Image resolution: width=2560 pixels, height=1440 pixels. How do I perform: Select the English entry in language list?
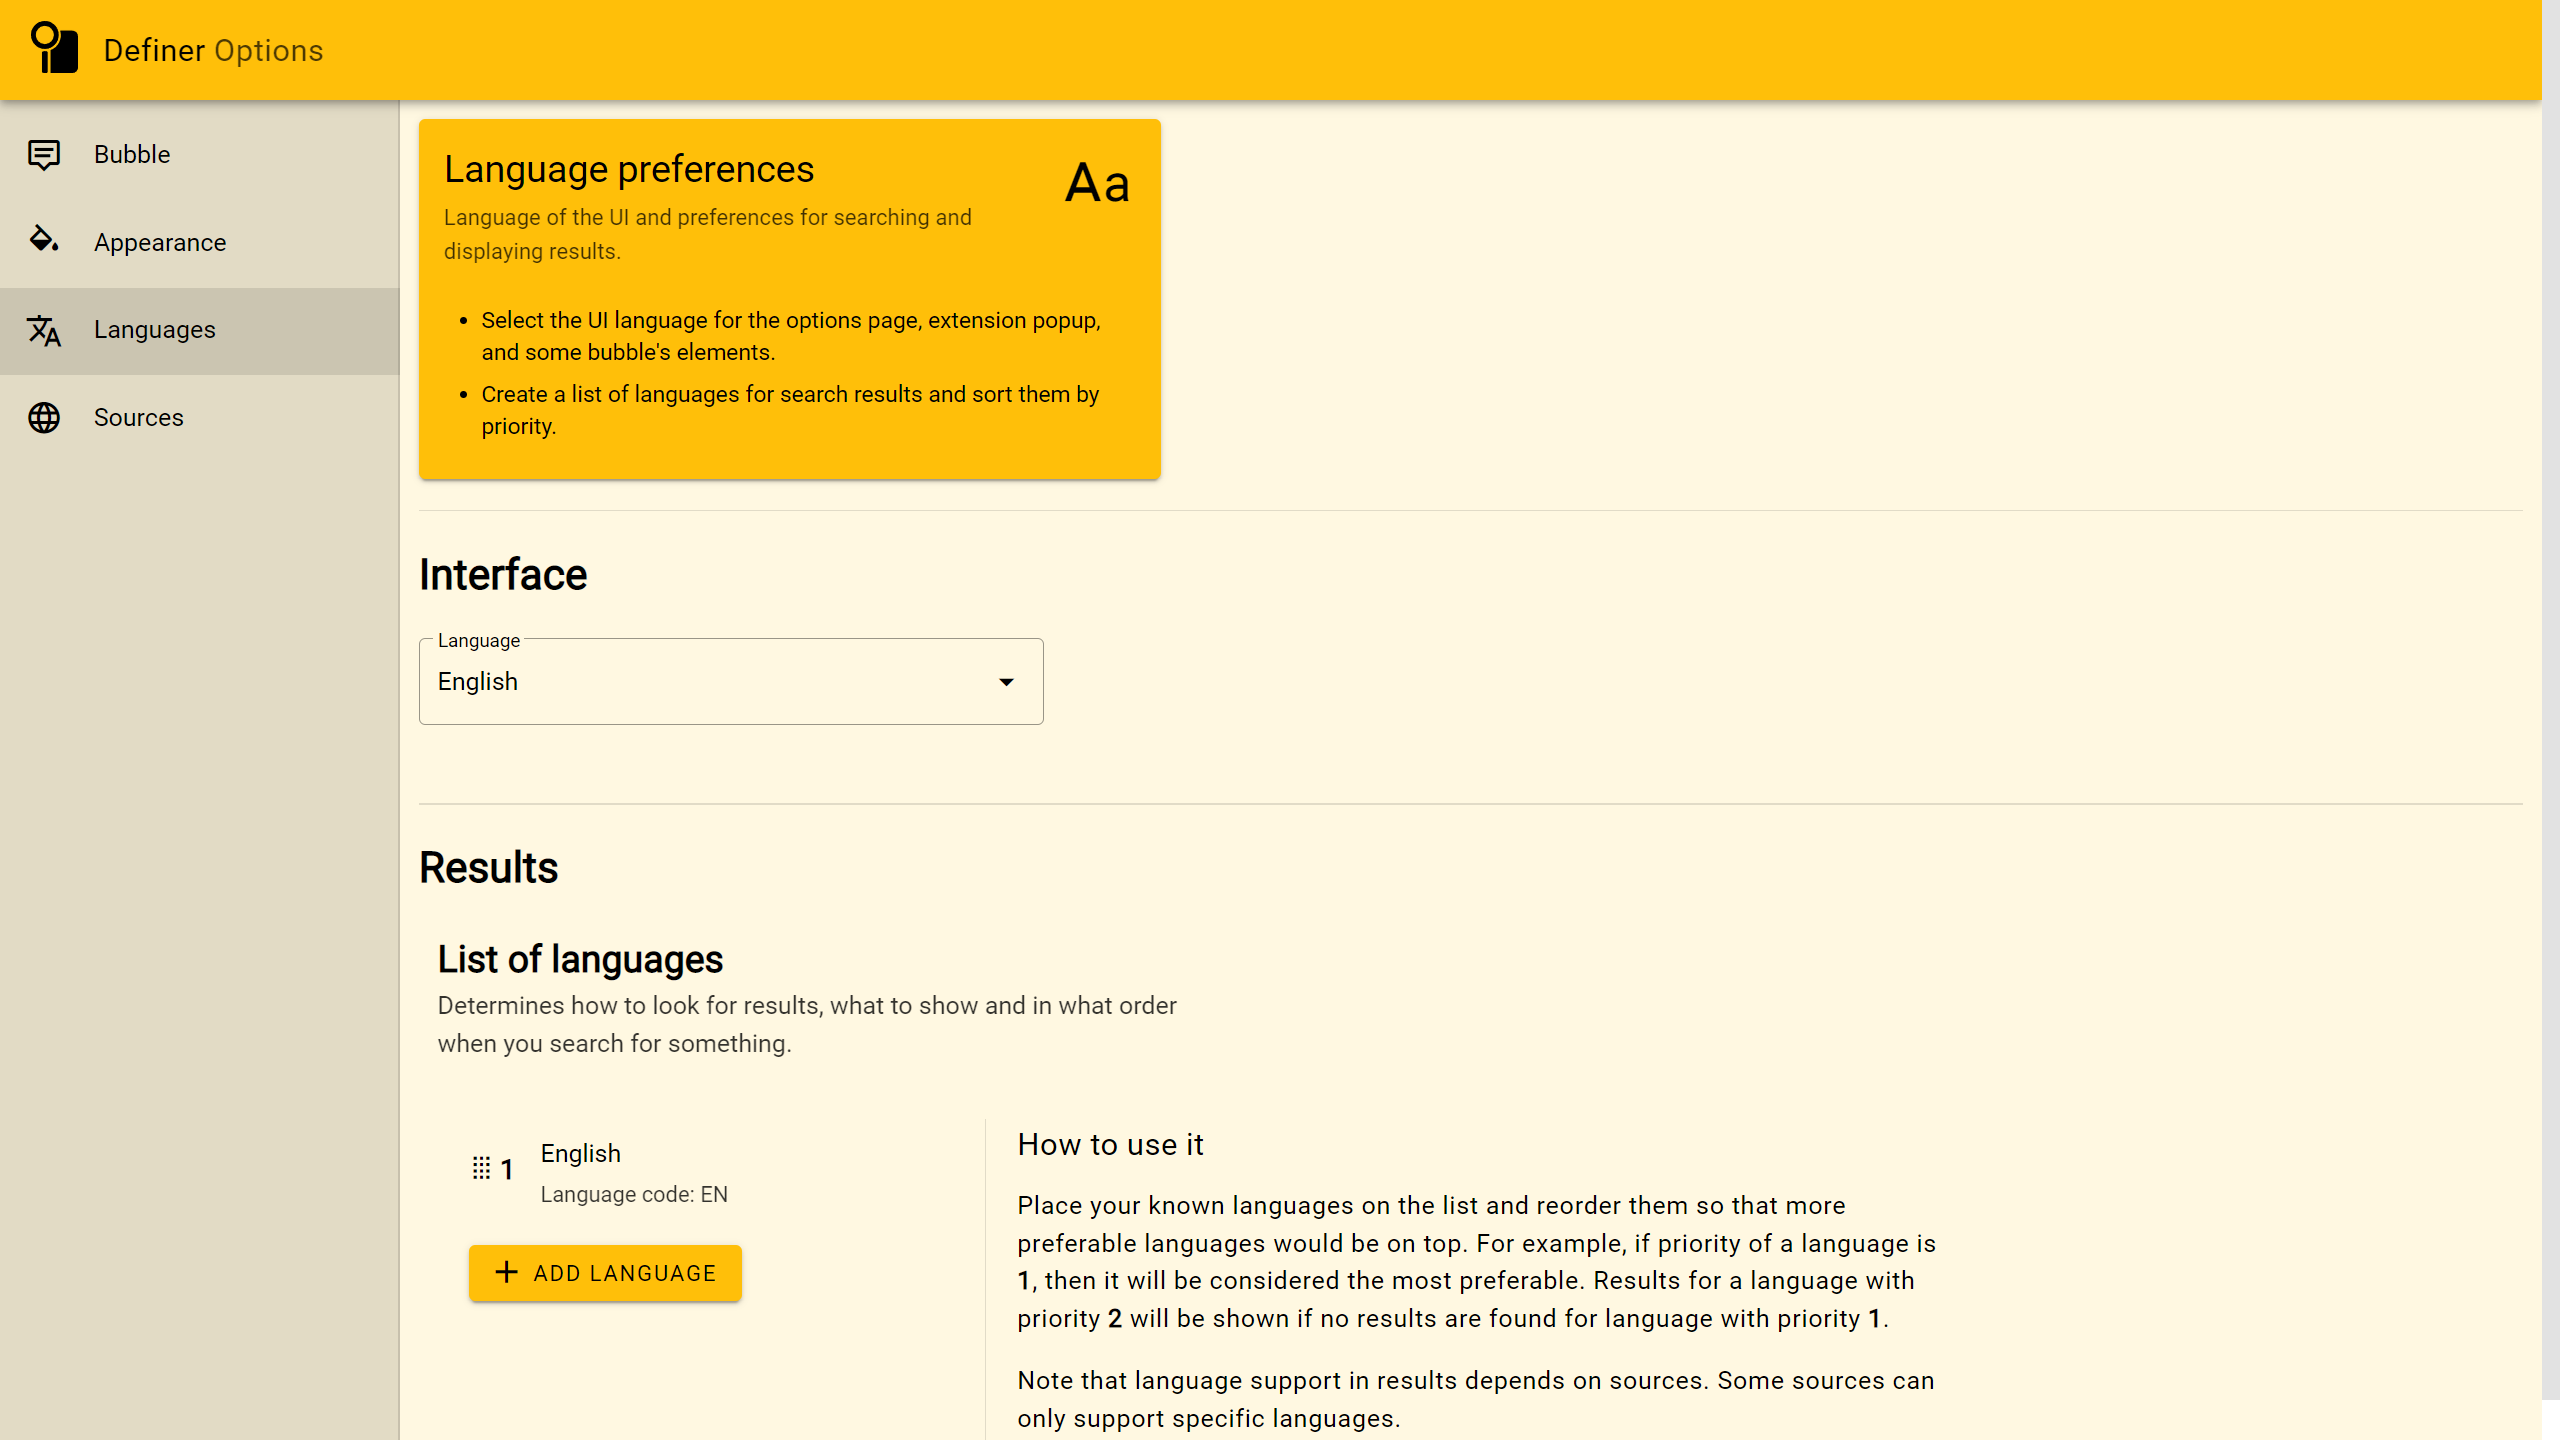click(x=581, y=1153)
